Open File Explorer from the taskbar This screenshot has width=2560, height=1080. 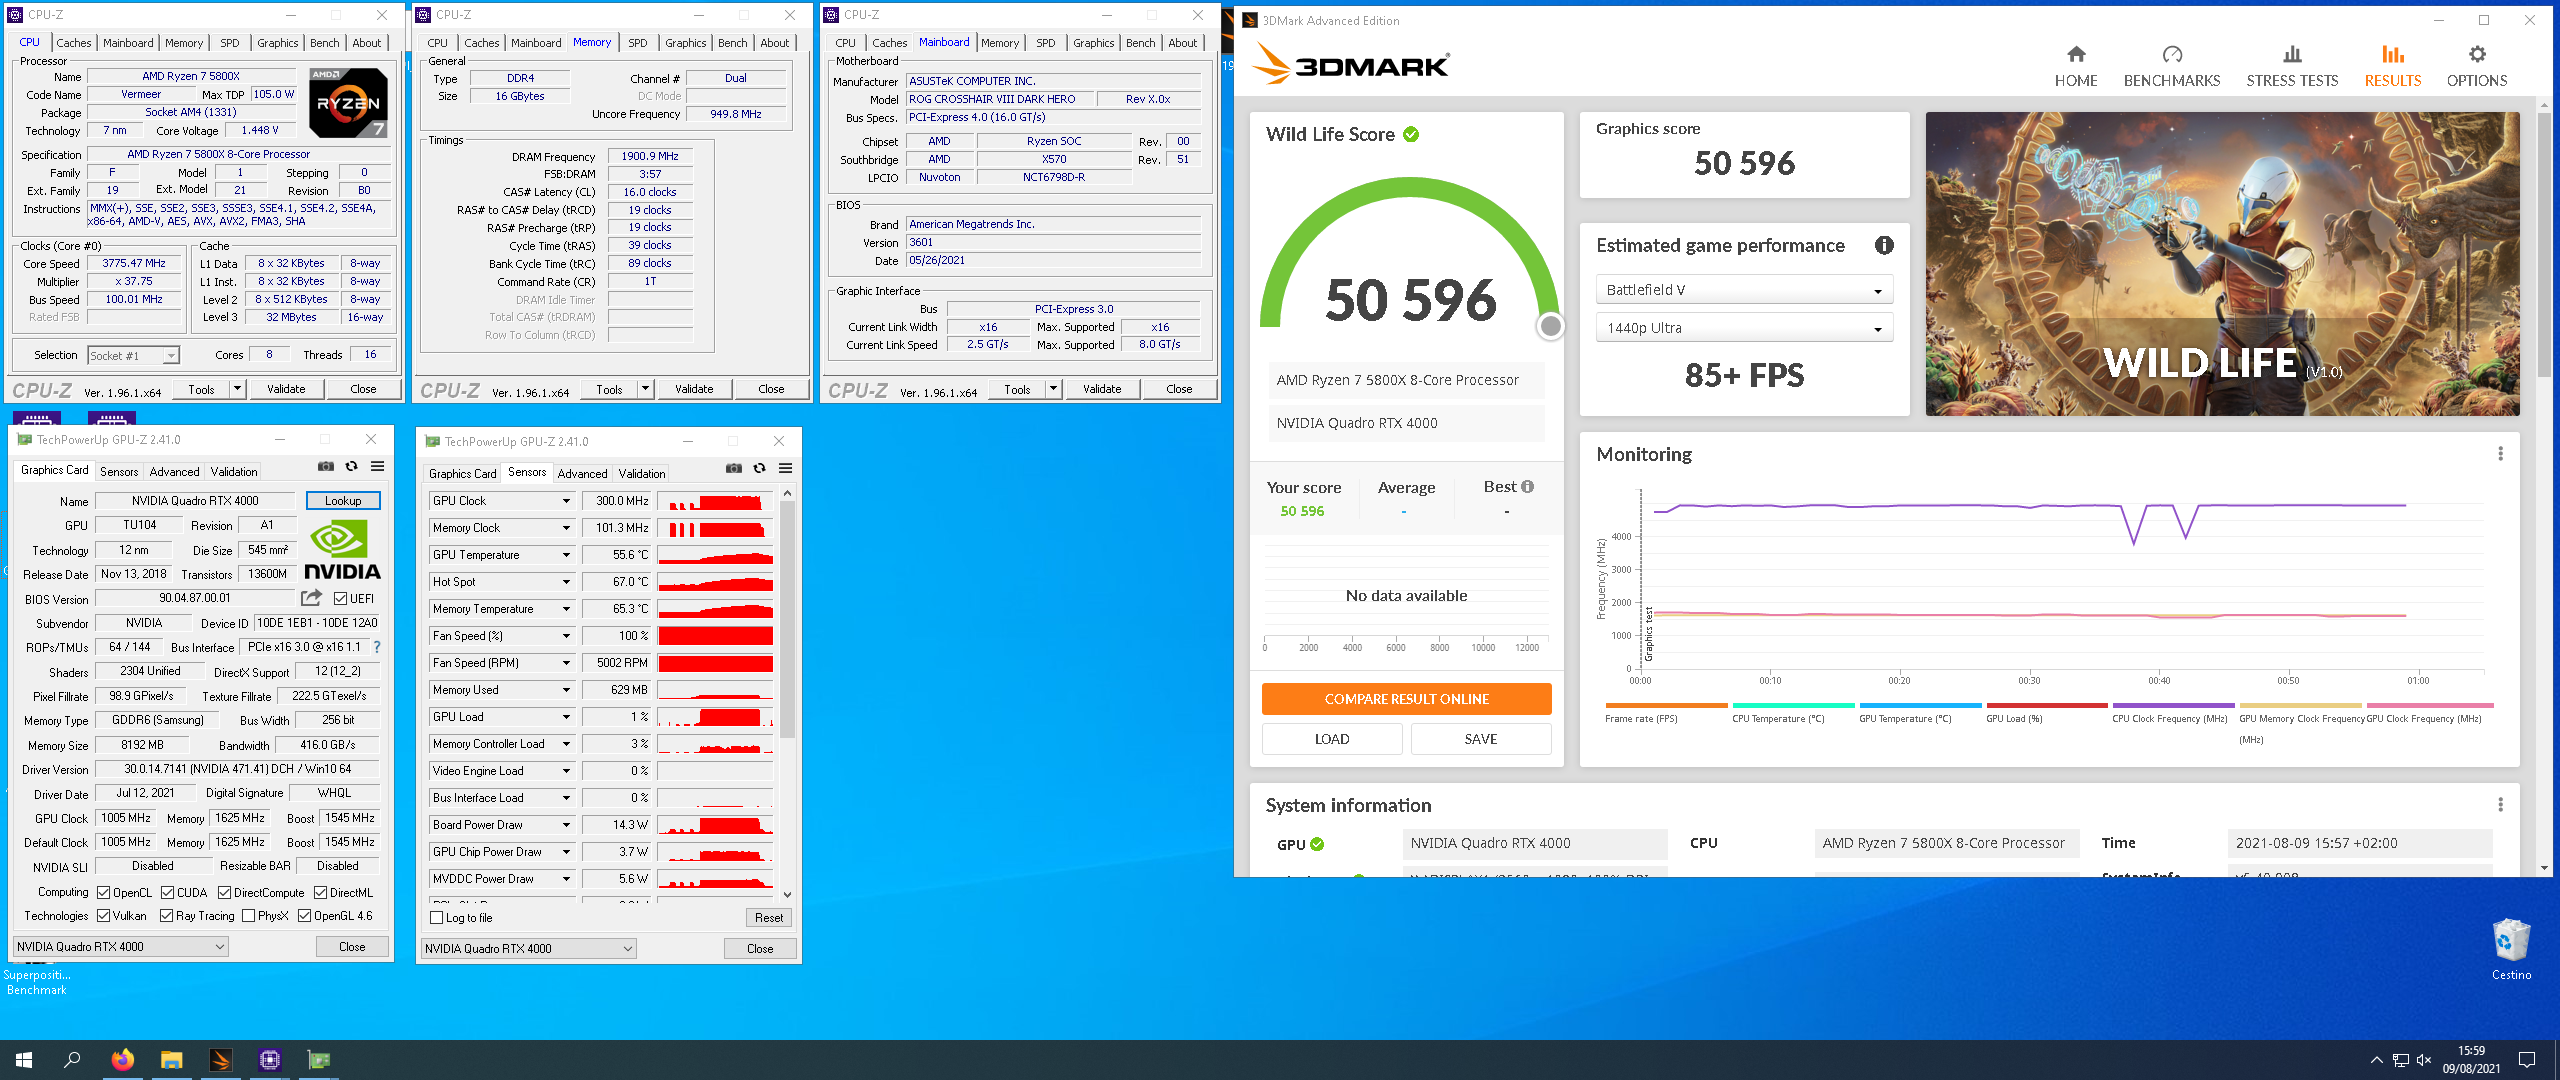pyautogui.click(x=171, y=1060)
